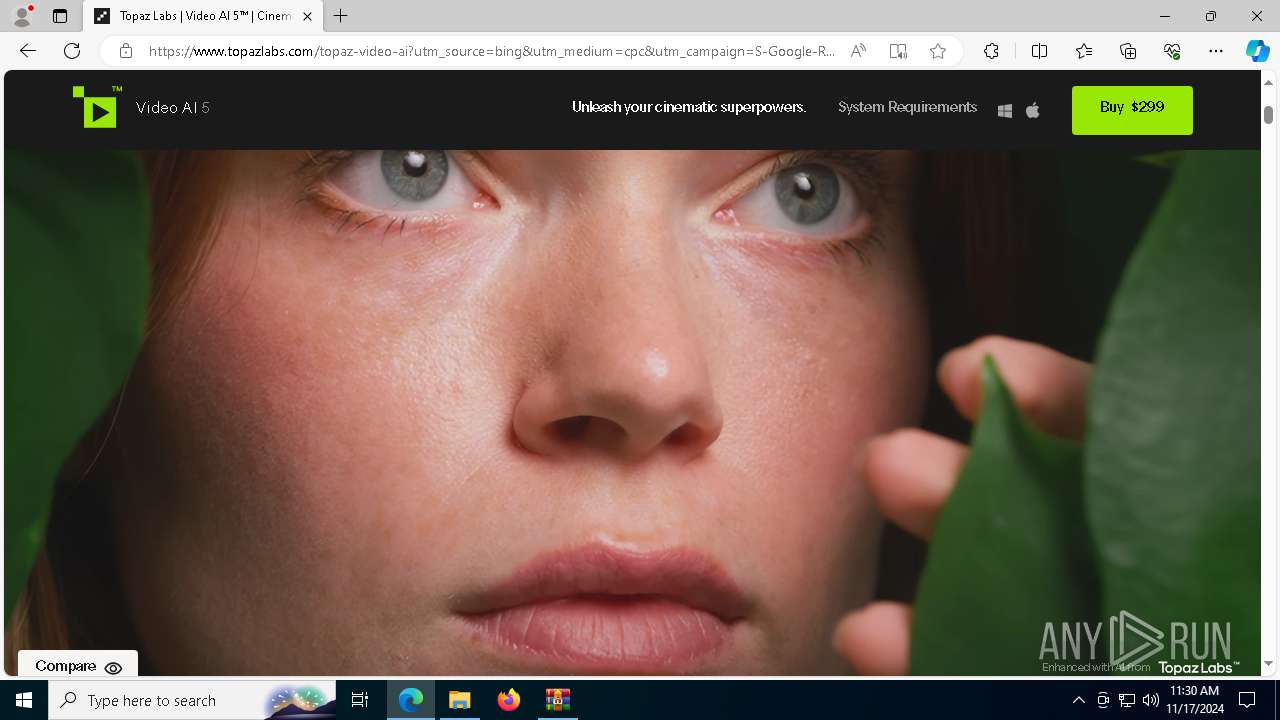Open Microsoft Edge from the taskbar

[411, 700]
